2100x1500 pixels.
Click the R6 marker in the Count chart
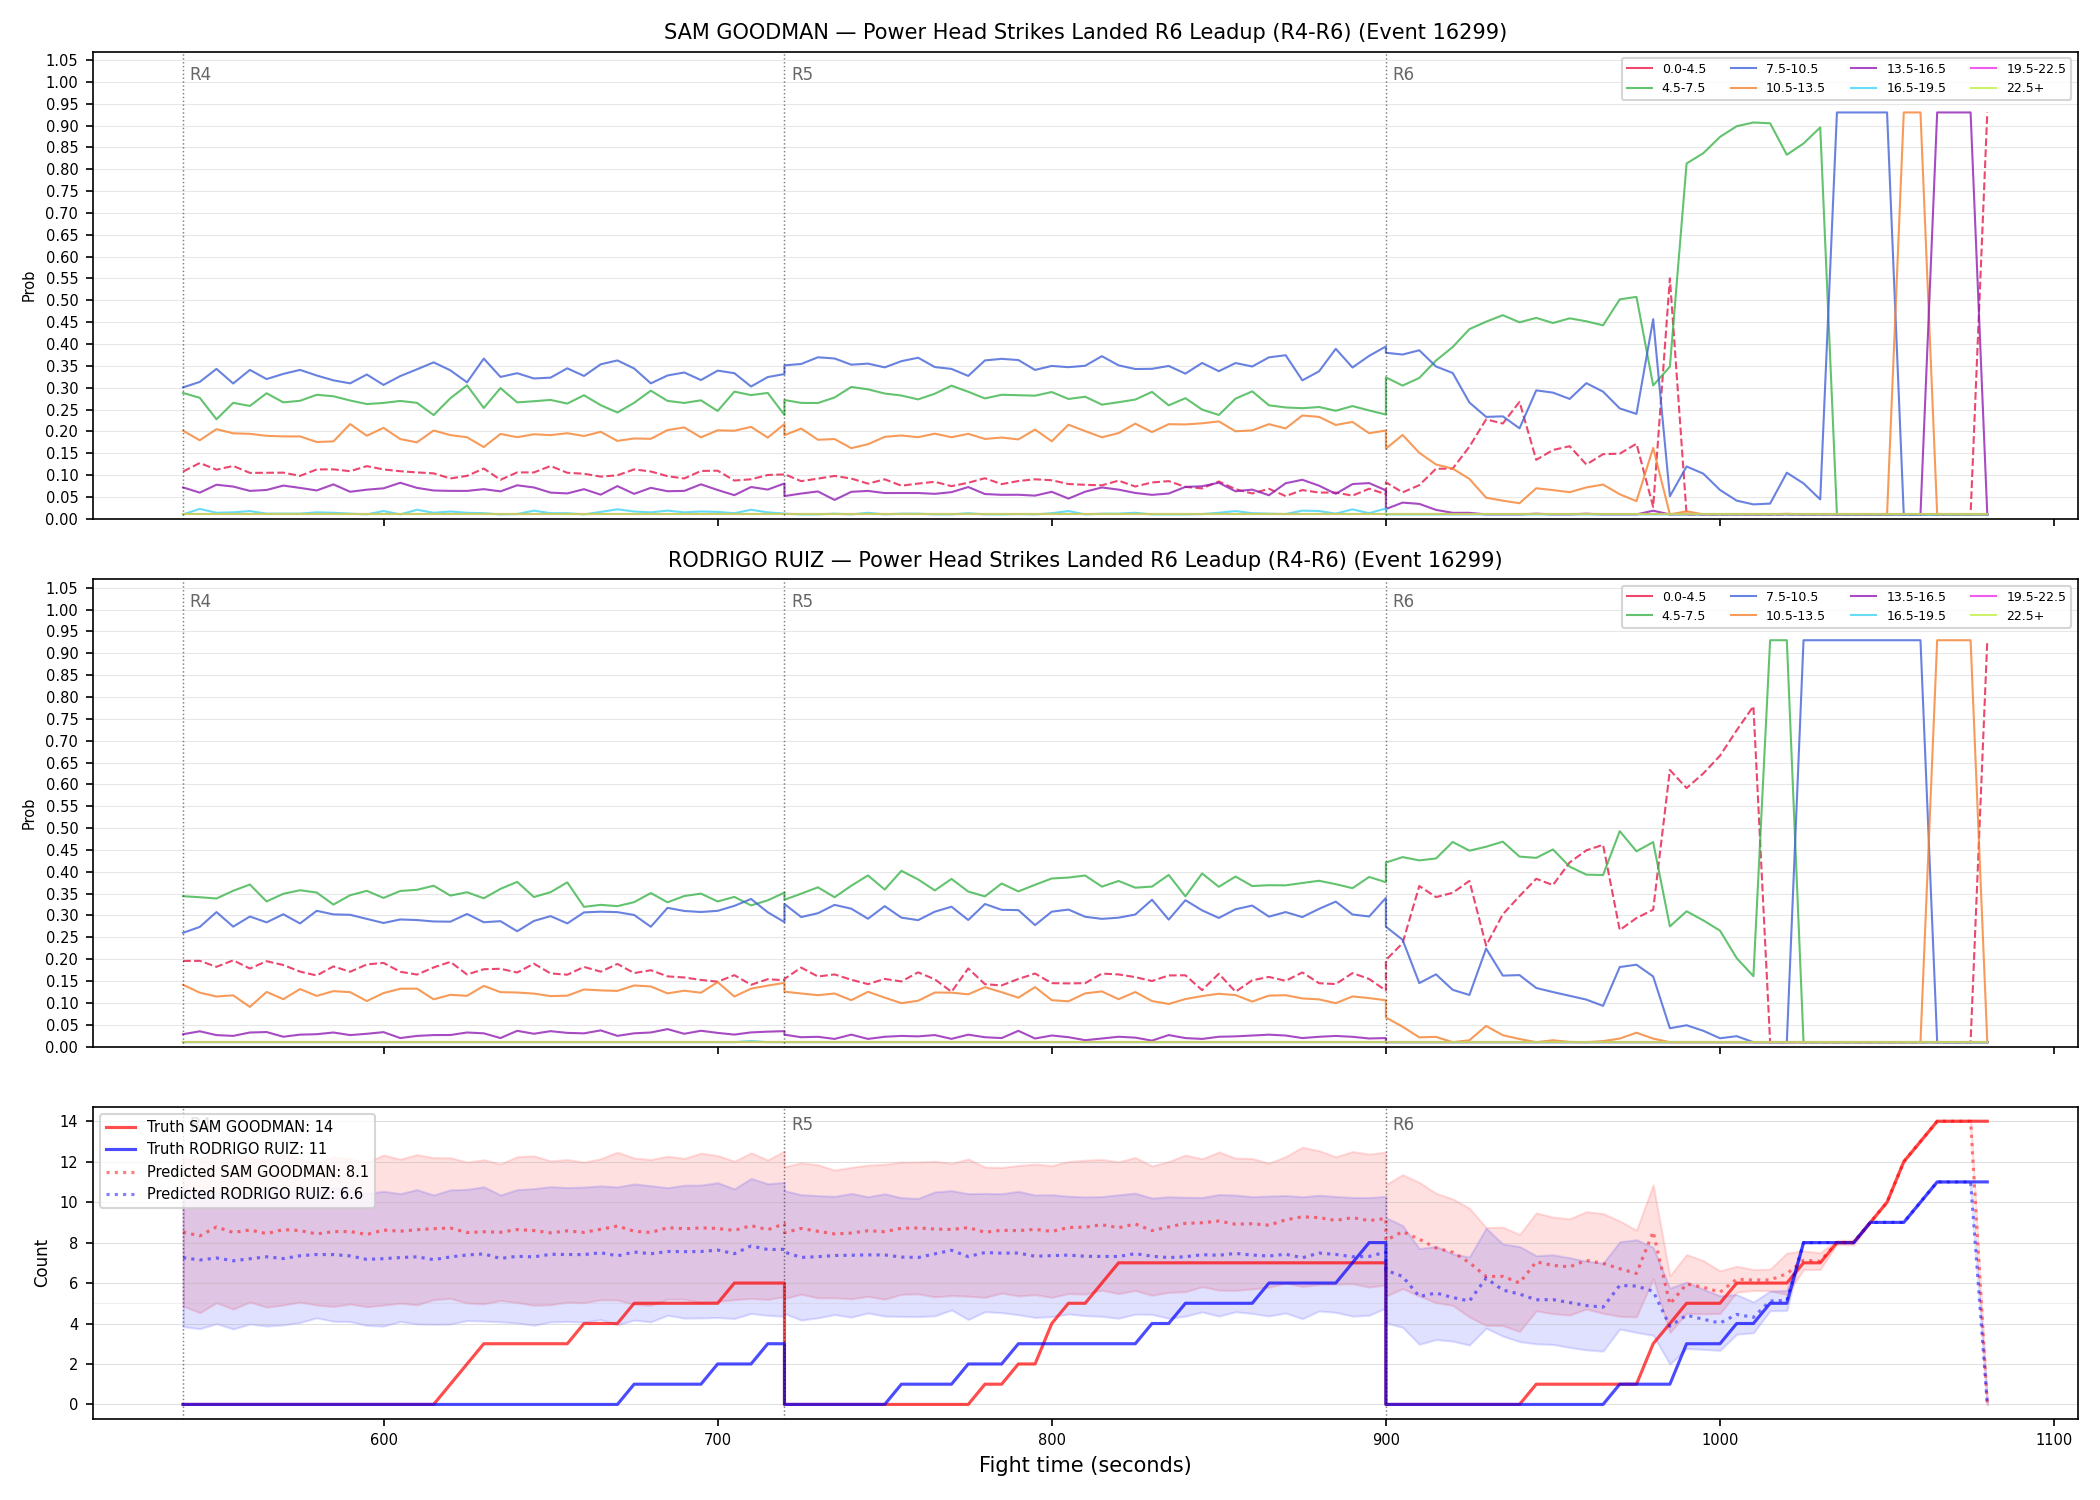pos(1403,1124)
